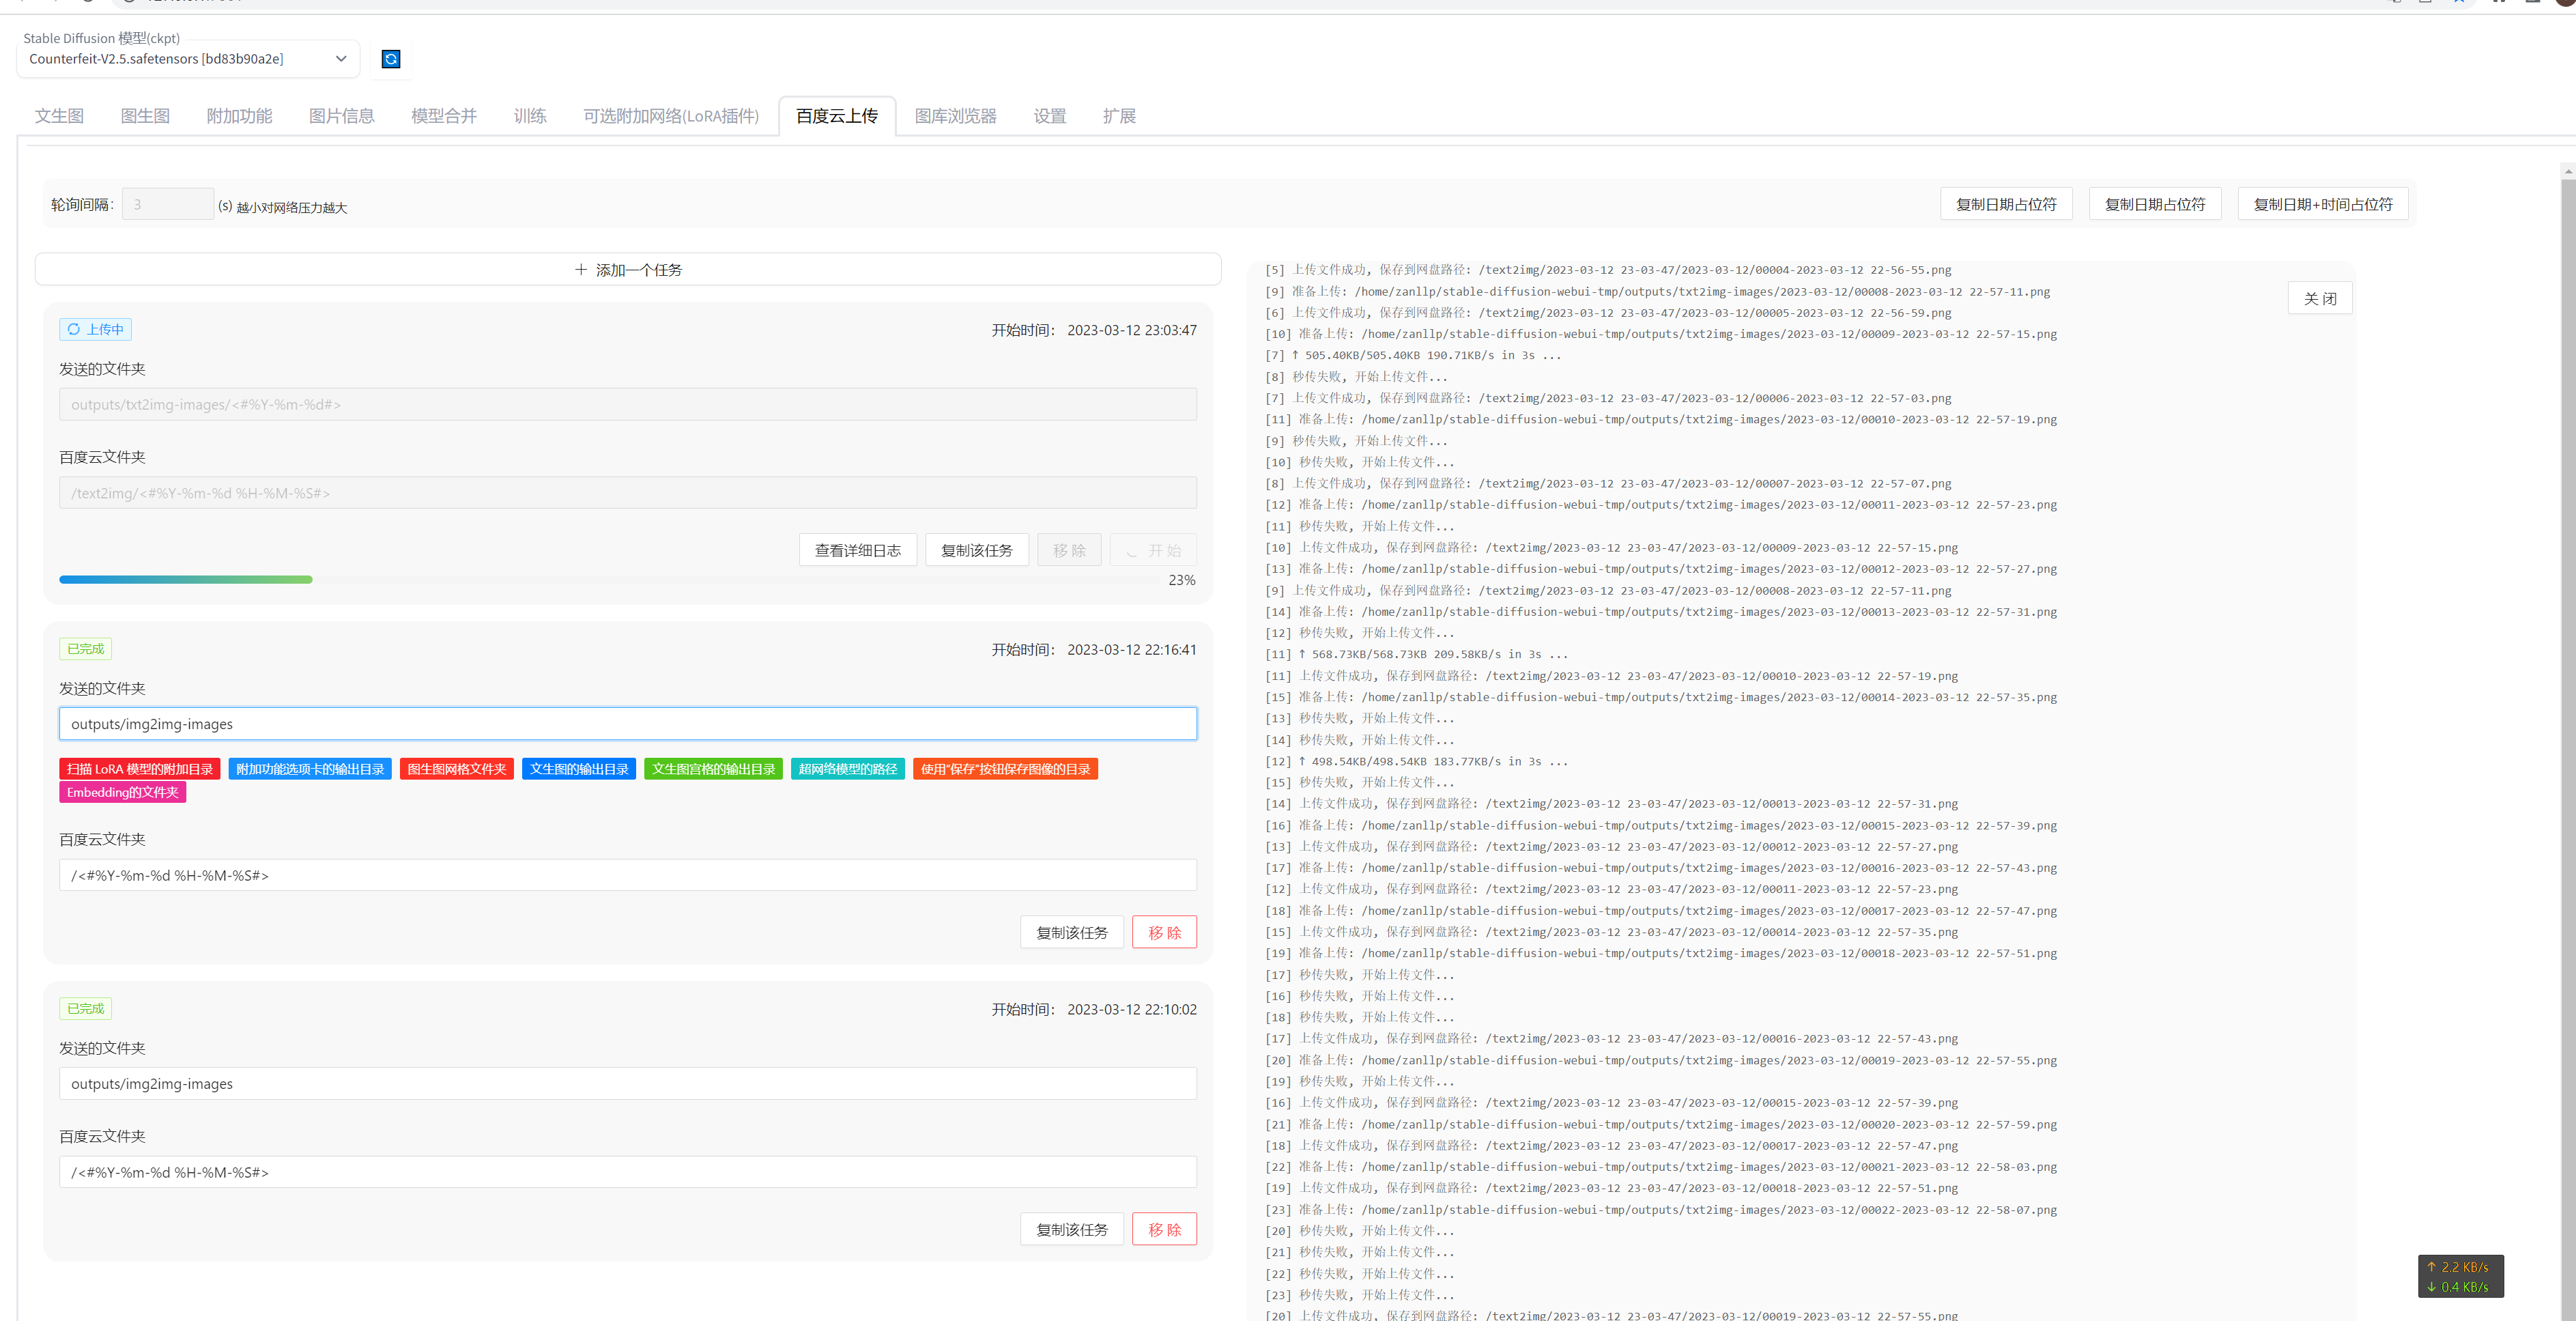
Task: Select the red 扫描 LoRA 模型的附加目录 tag
Action: tap(140, 769)
